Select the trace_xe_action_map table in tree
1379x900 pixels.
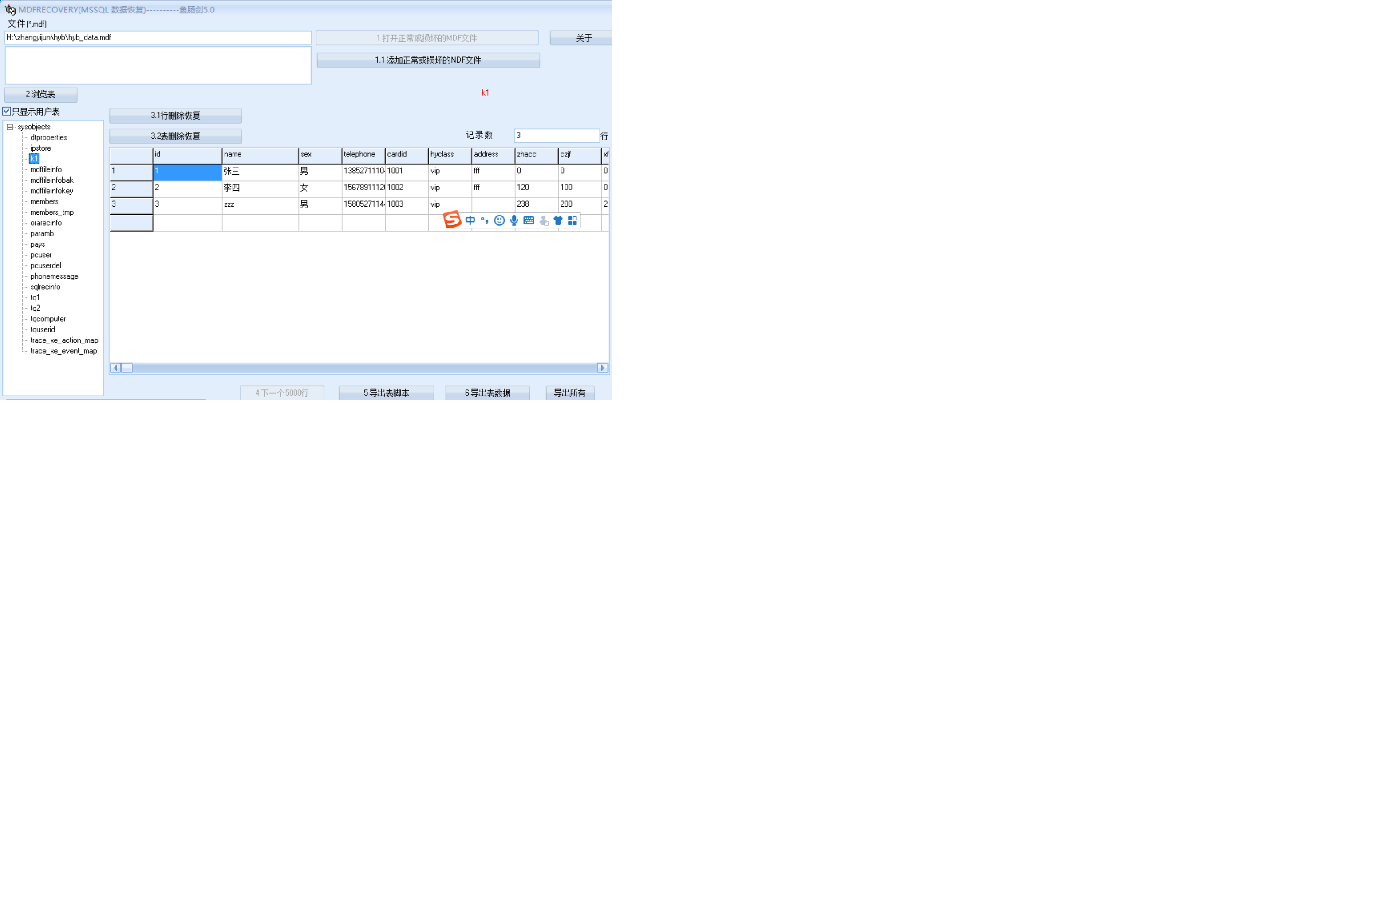click(64, 341)
